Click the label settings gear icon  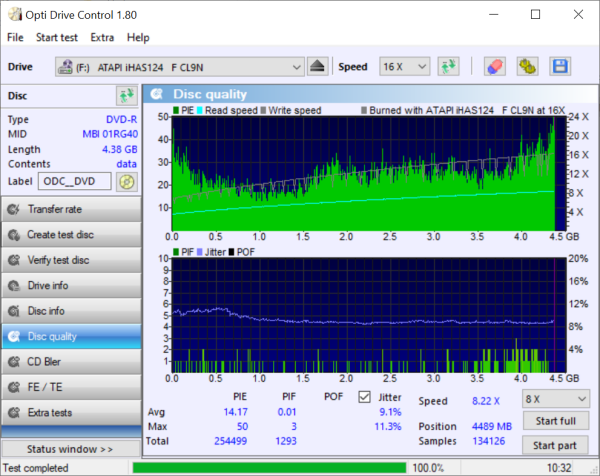pos(126,182)
